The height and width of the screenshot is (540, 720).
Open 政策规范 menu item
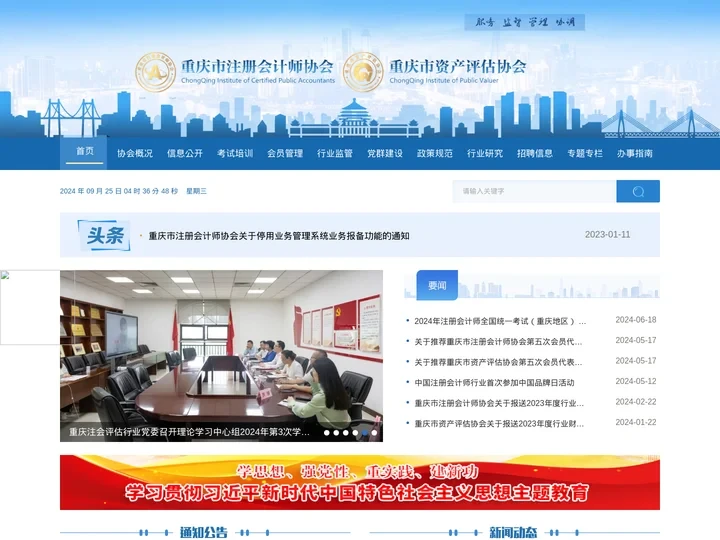(435, 153)
